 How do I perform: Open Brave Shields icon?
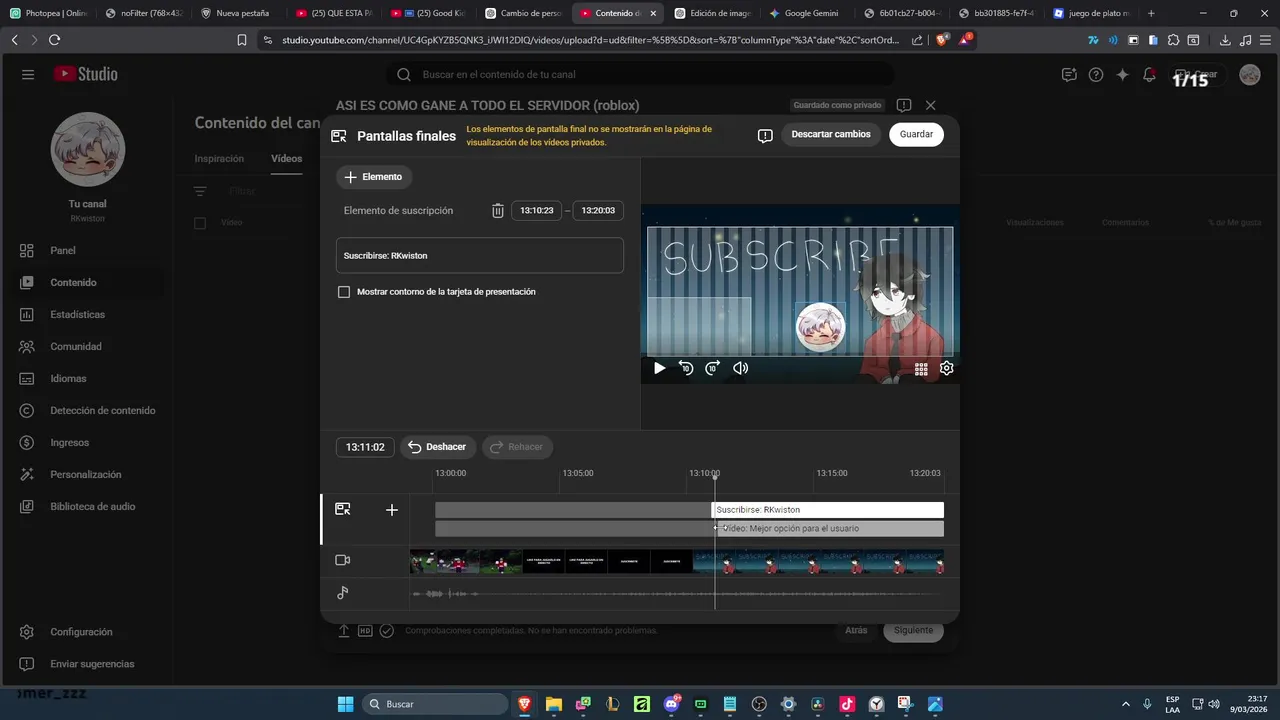[943, 40]
